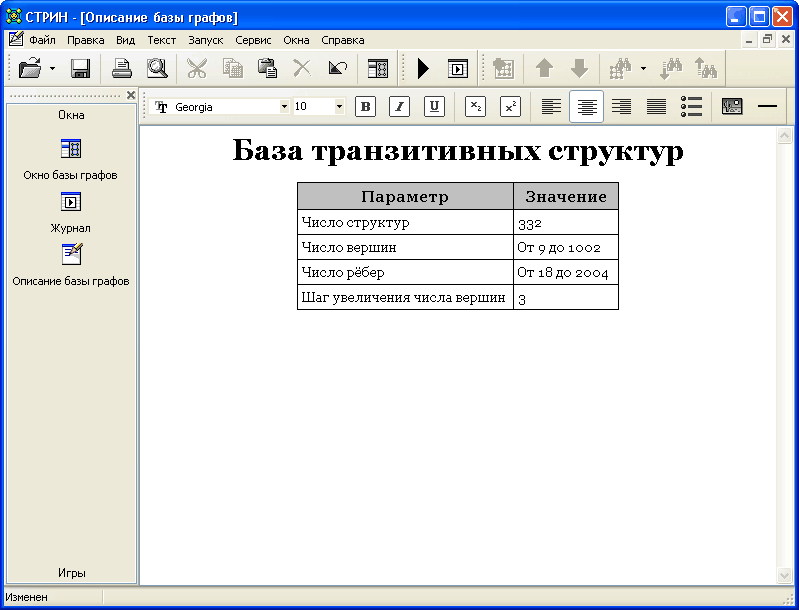799x610 pixels.
Task: Click the grayed graph table icon
Action: pyautogui.click(x=503, y=68)
